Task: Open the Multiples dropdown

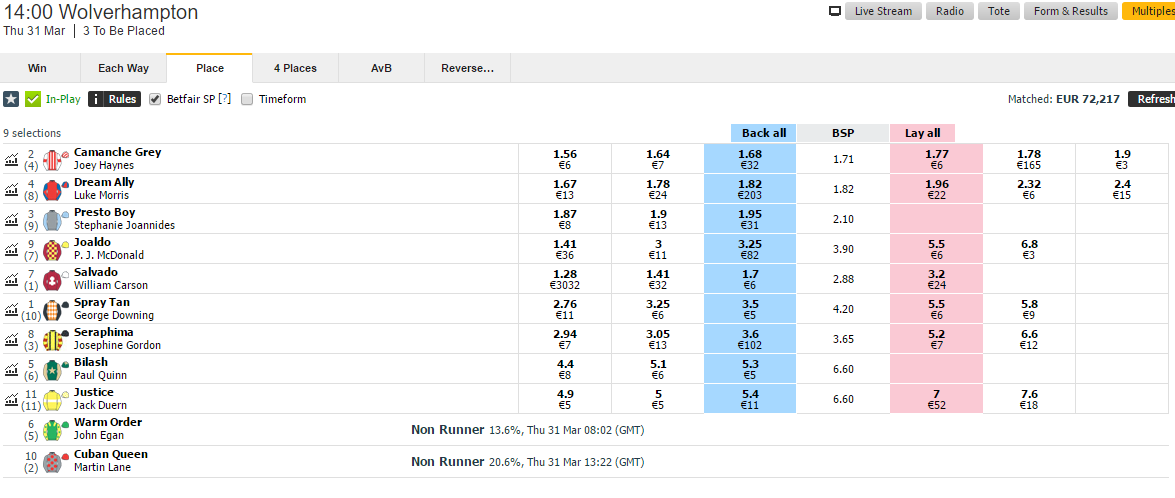Action: 1148,11
